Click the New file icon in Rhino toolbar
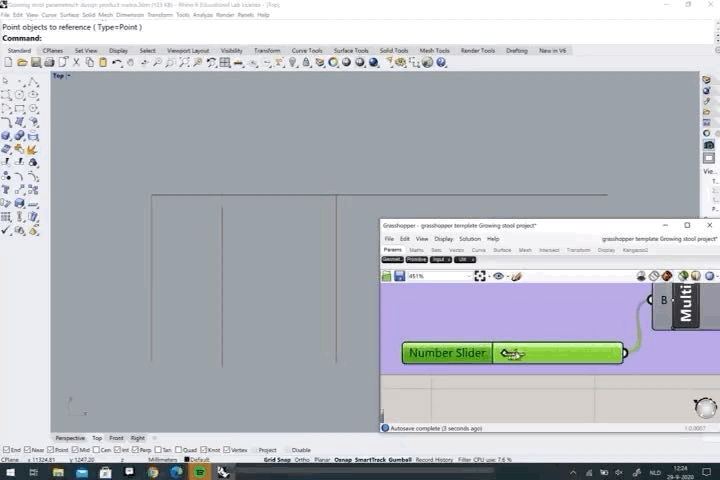Image resolution: width=720 pixels, height=480 pixels. 7,62
